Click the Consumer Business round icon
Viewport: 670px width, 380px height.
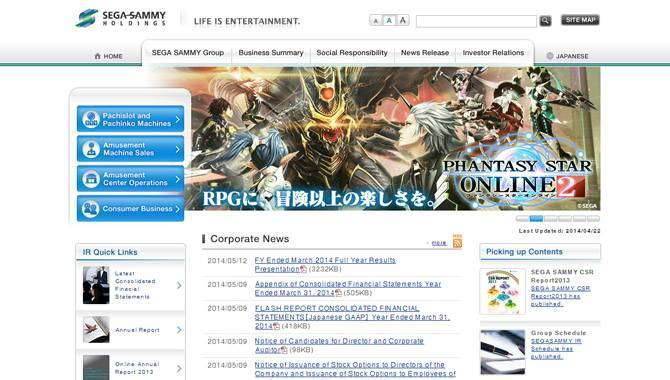coord(91,209)
